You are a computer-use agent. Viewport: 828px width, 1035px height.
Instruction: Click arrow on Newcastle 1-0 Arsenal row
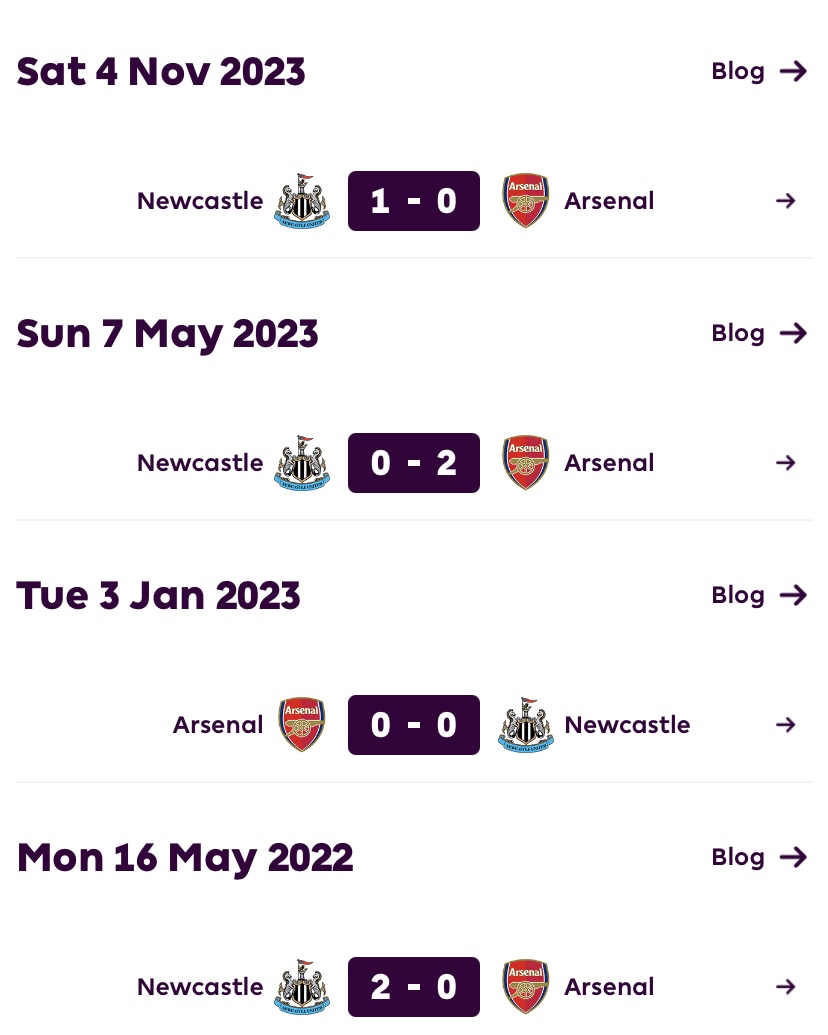pyautogui.click(x=786, y=201)
